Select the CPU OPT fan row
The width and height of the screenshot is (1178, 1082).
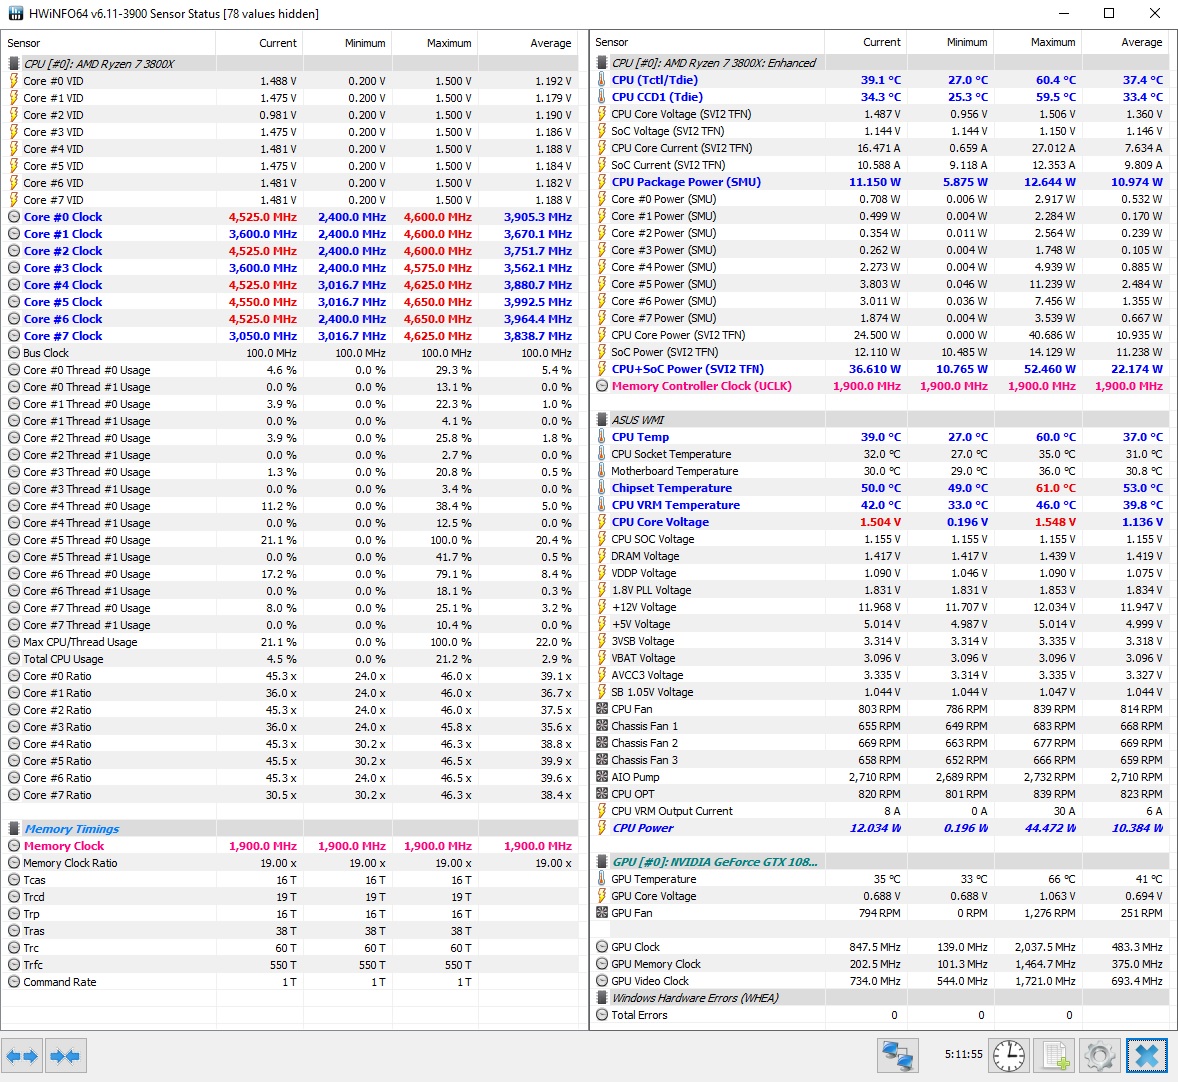880,793
